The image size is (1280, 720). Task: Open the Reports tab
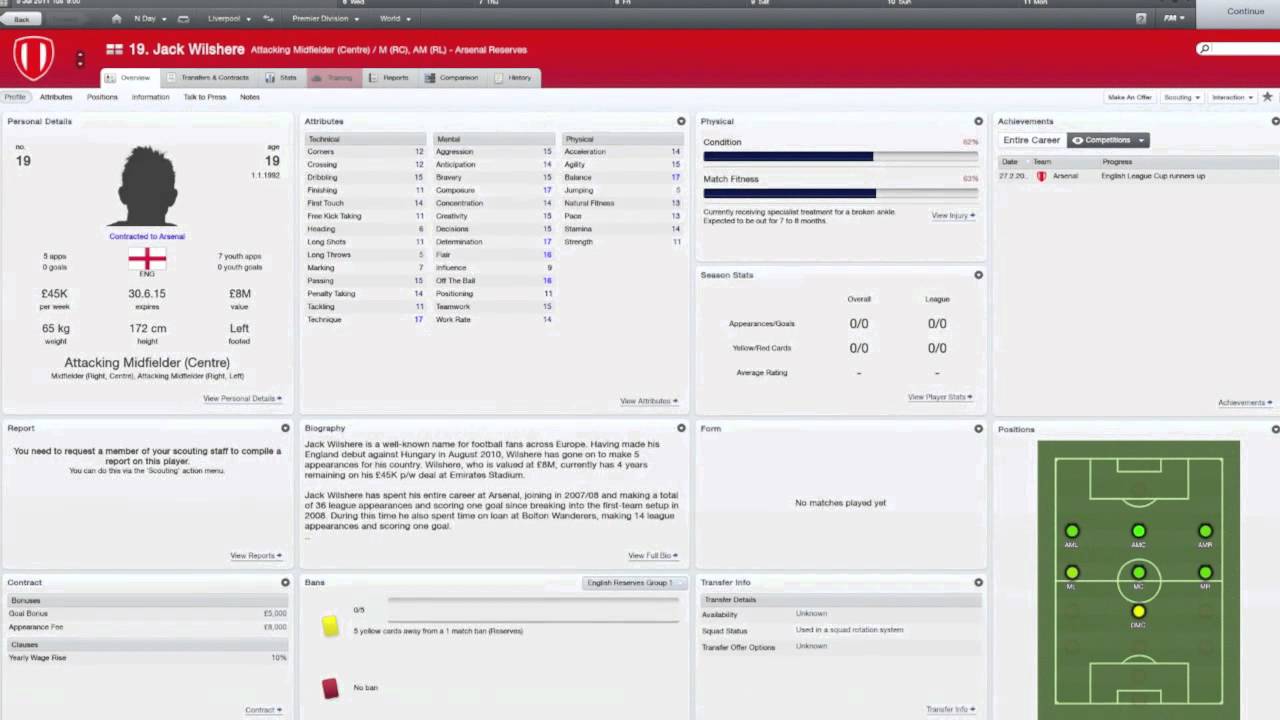pyautogui.click(x=389, y=77)
